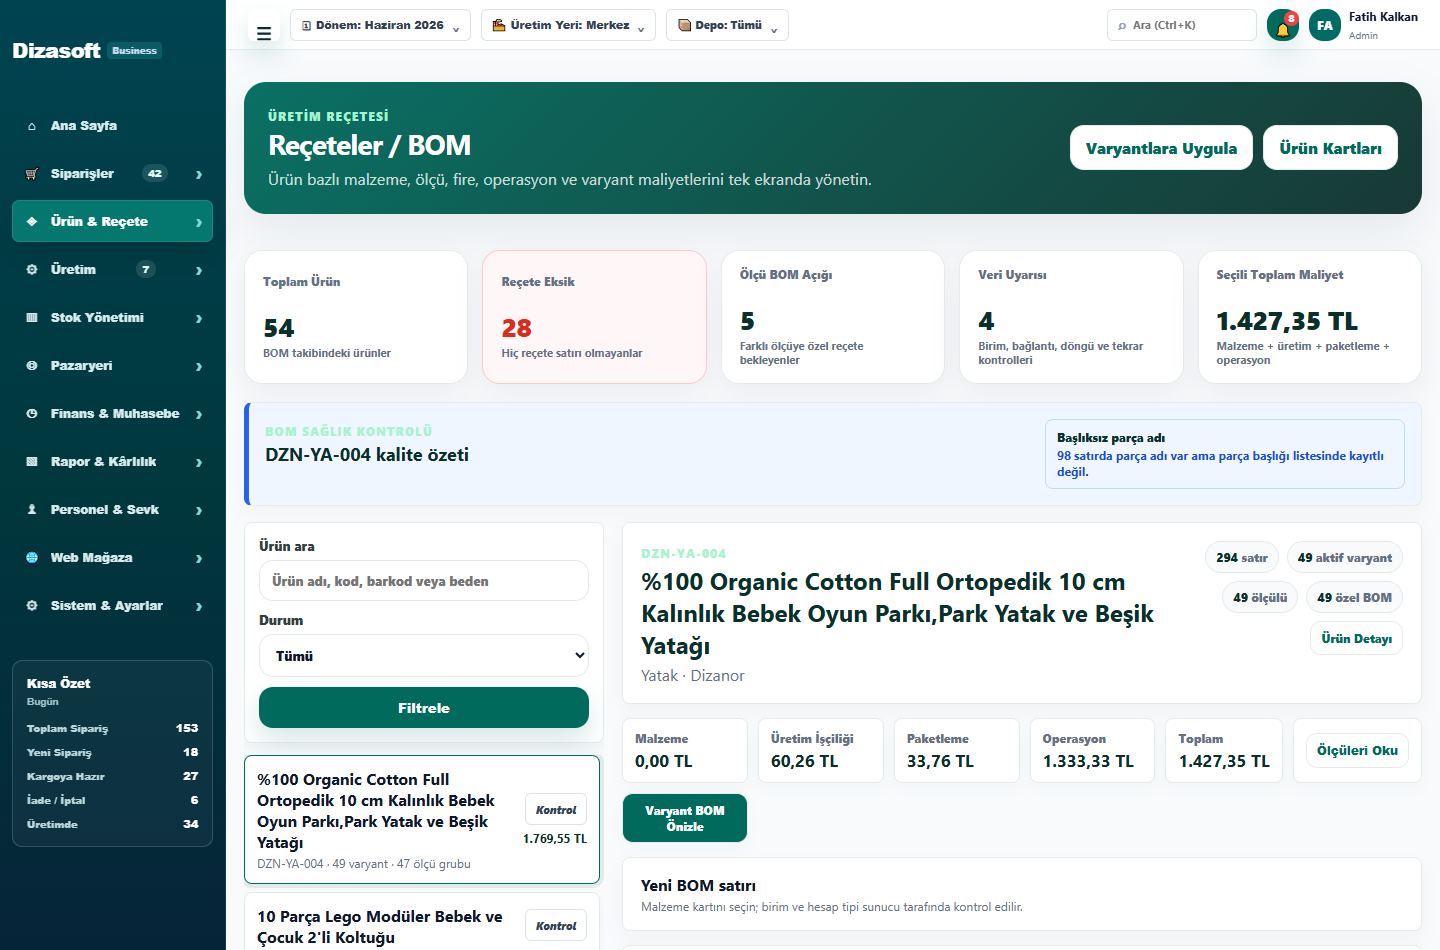The image size is (1440, 950).
Task: Open the Pazaryeri menu item
Action: coord(112,366)
